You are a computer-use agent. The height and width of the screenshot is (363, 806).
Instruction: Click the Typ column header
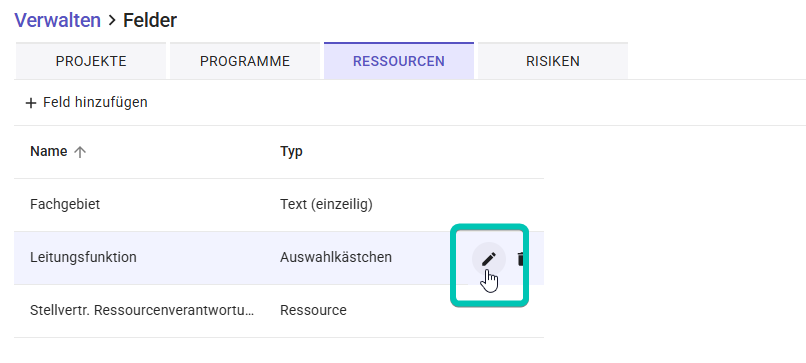click(291, 151)
